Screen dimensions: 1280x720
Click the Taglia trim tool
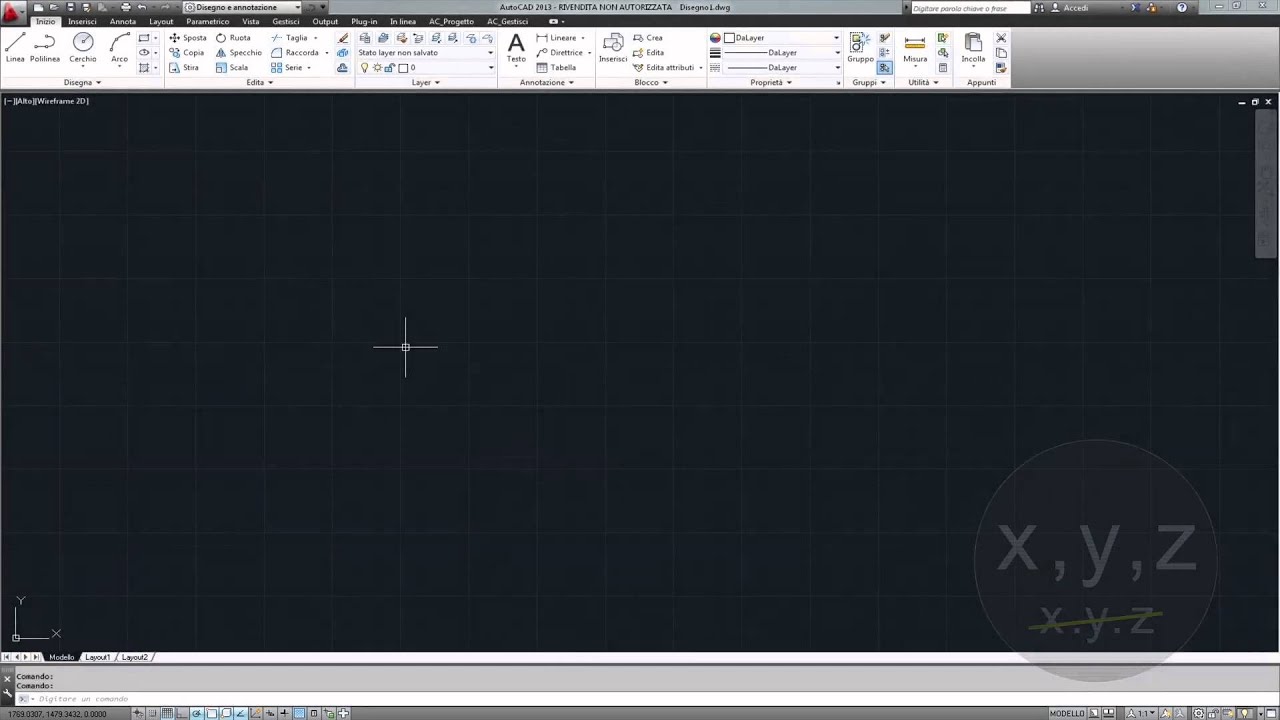[x=290, y=38]
